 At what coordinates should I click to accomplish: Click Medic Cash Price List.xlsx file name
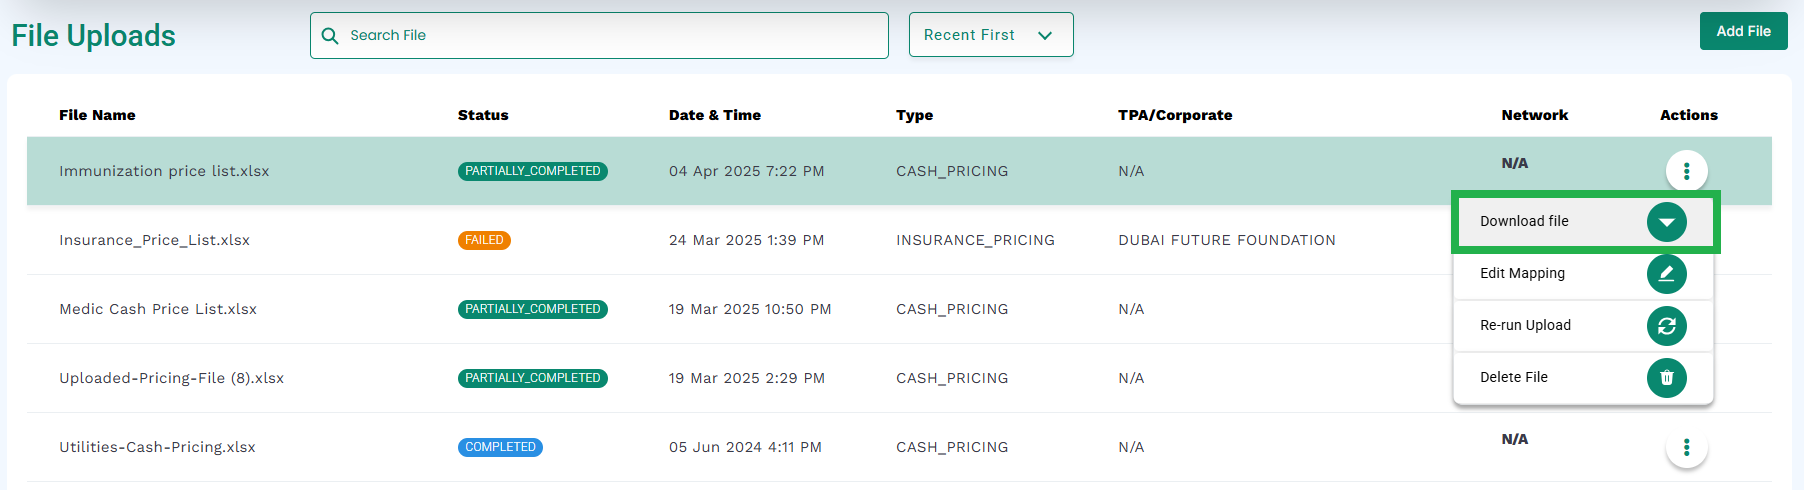coord(158,309)
